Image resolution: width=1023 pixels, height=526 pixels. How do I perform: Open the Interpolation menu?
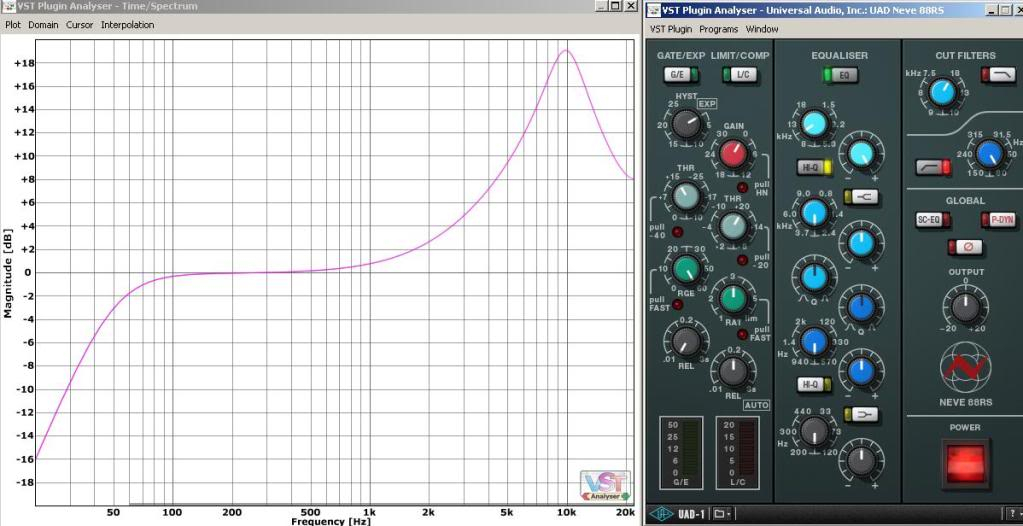pos(127,24)
